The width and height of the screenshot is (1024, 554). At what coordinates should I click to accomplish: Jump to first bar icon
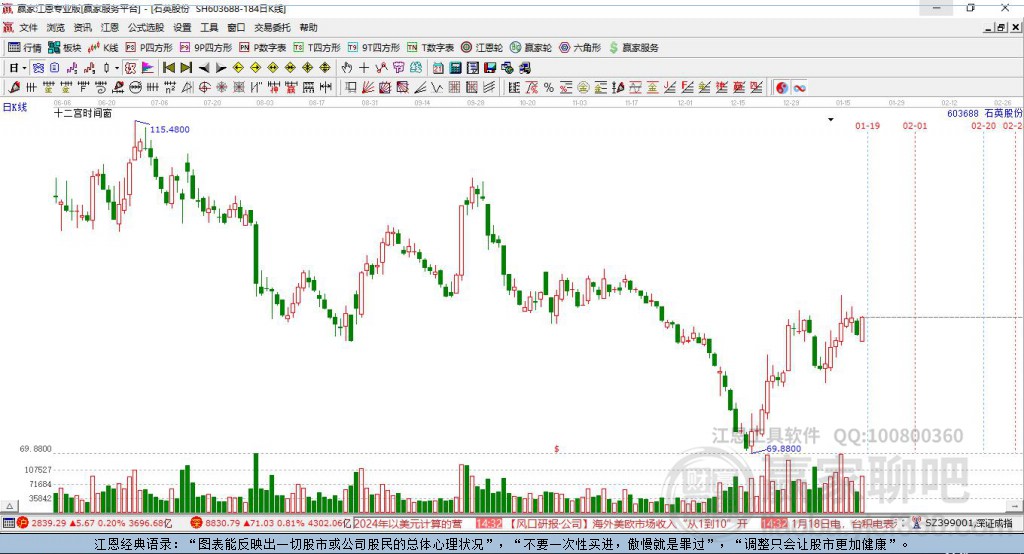168,68
